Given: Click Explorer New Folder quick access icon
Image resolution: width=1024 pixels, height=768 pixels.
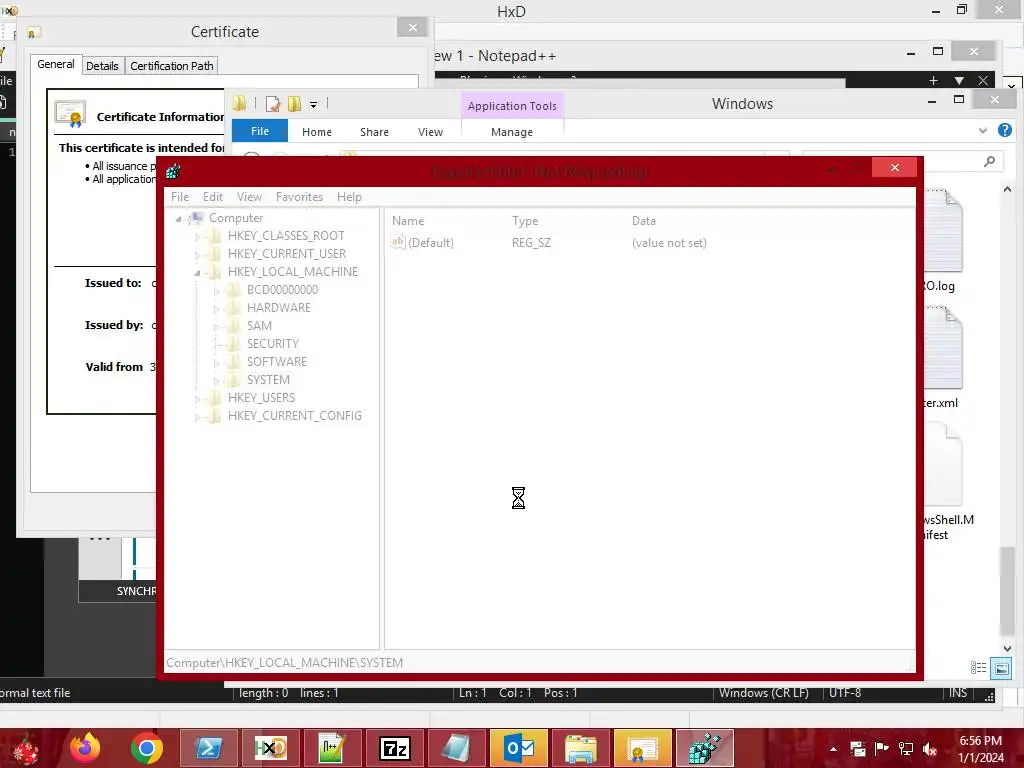Looking at the screenshot, I should 295,104.
